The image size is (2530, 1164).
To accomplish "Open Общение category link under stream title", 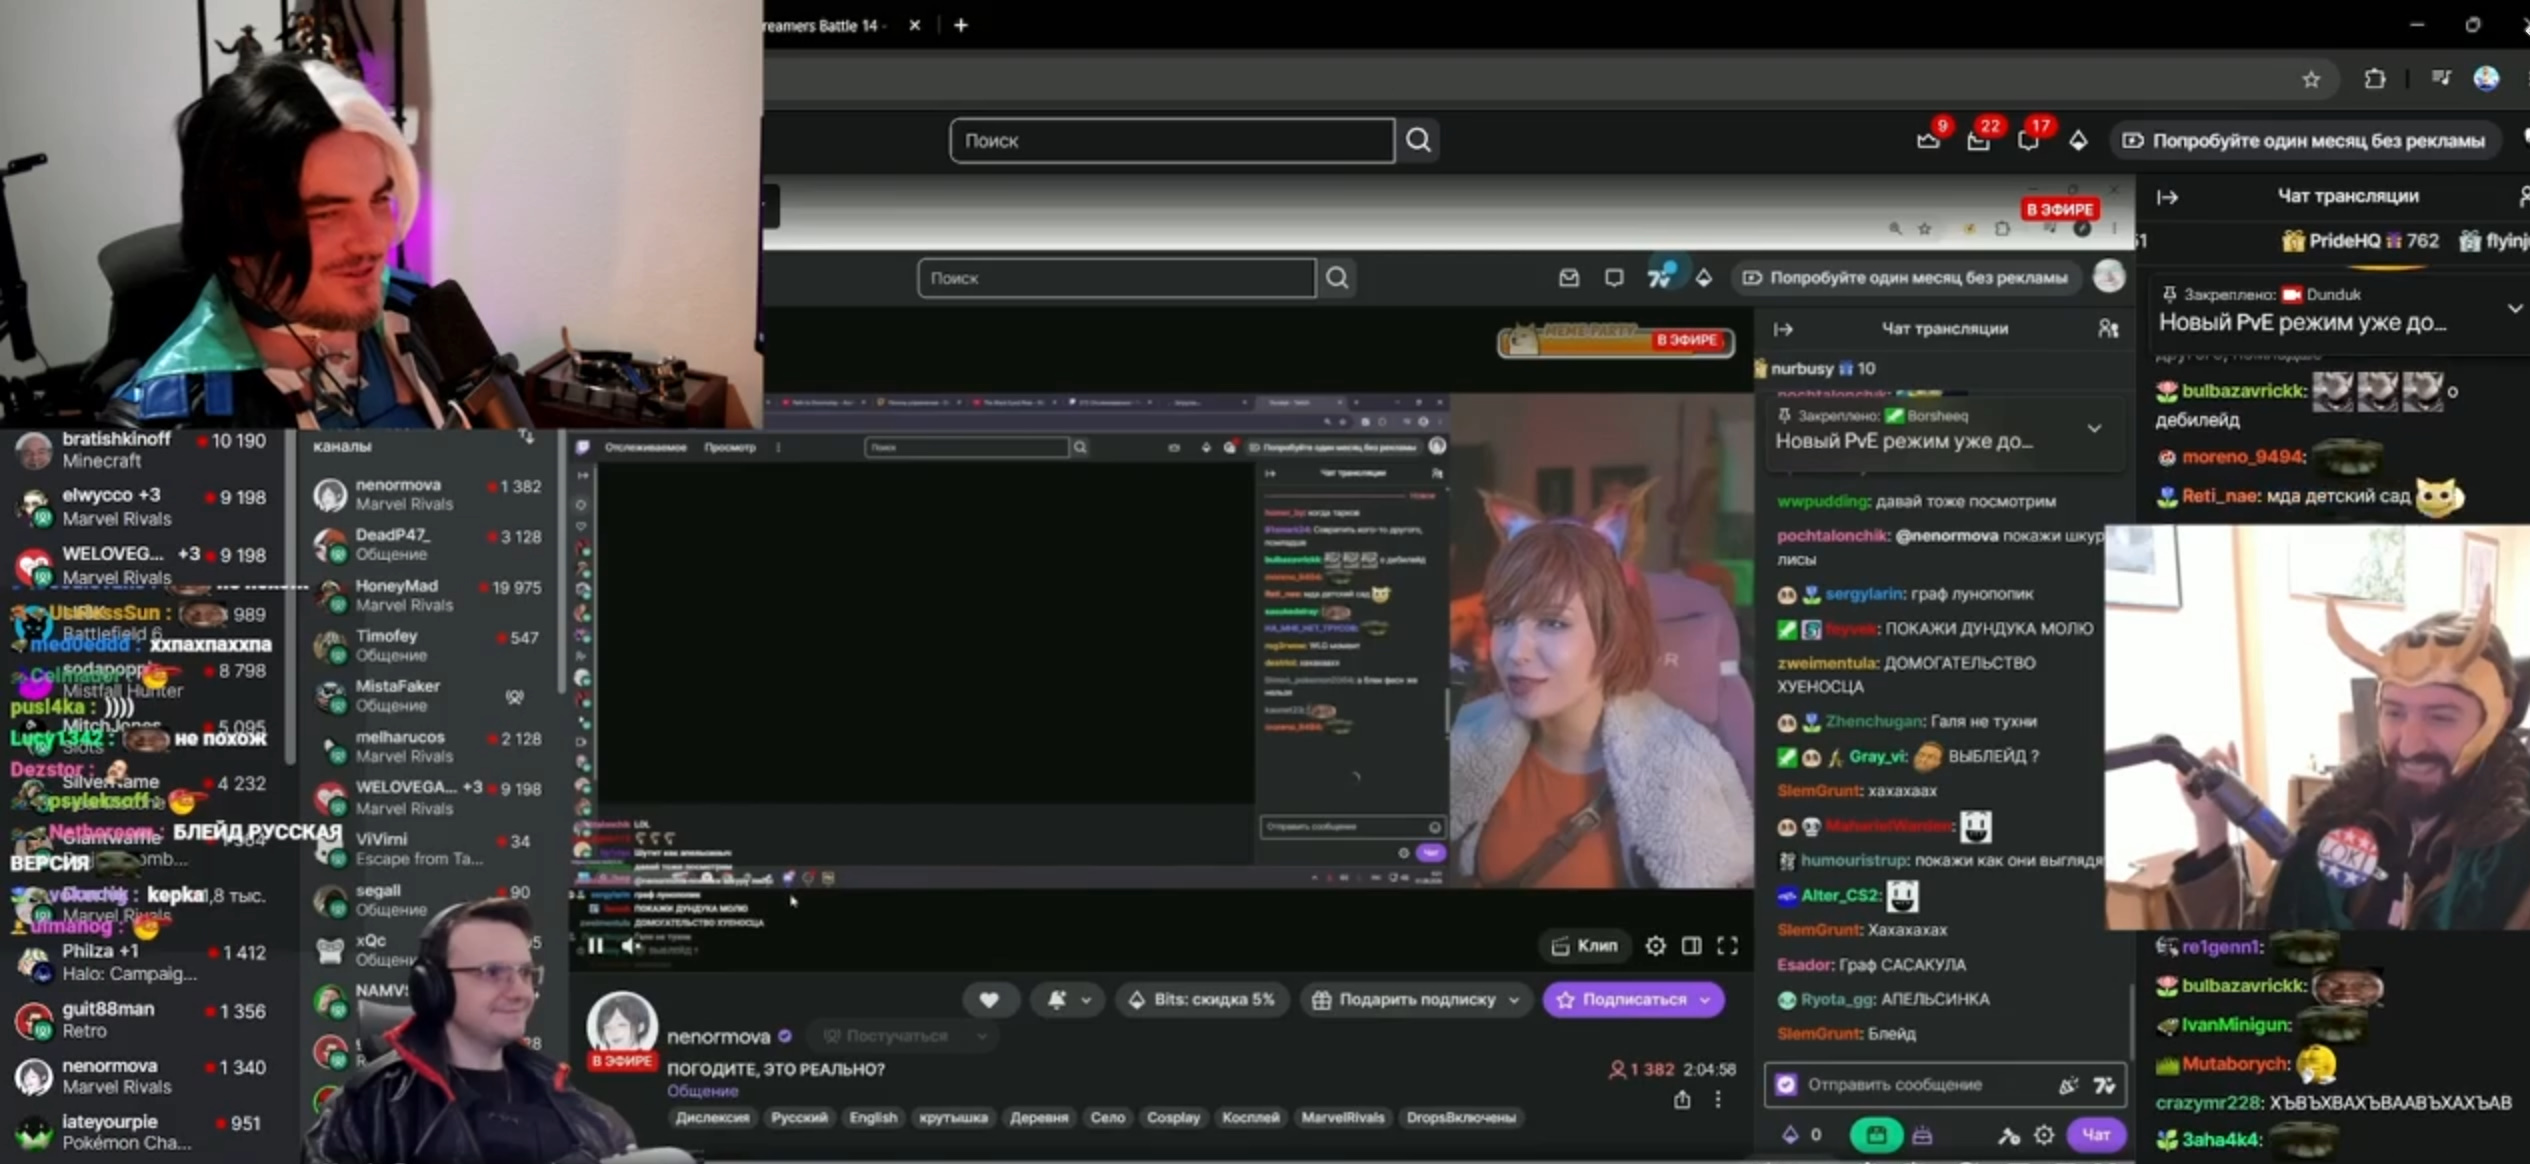I will coord(702,1091).
